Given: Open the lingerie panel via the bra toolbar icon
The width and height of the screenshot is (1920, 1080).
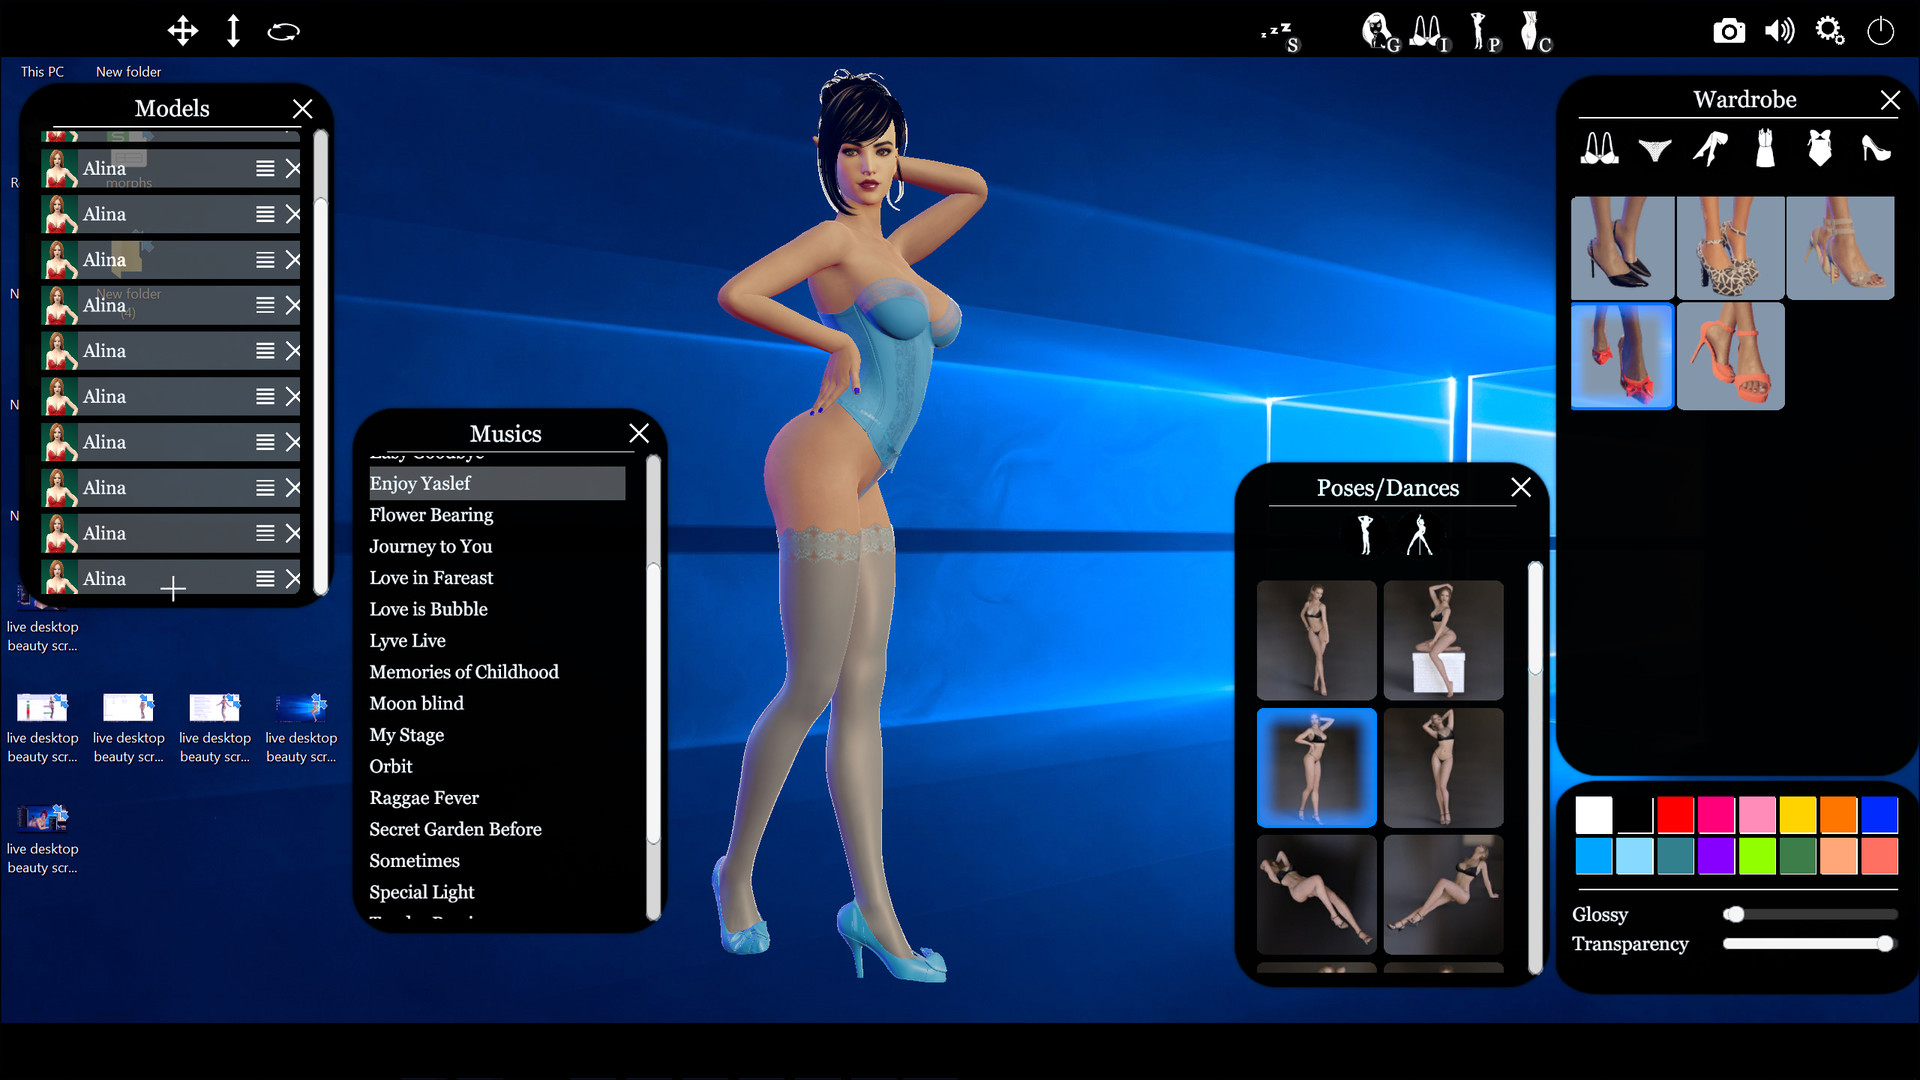Looking at the screenshot, I should pos(1428,31).
